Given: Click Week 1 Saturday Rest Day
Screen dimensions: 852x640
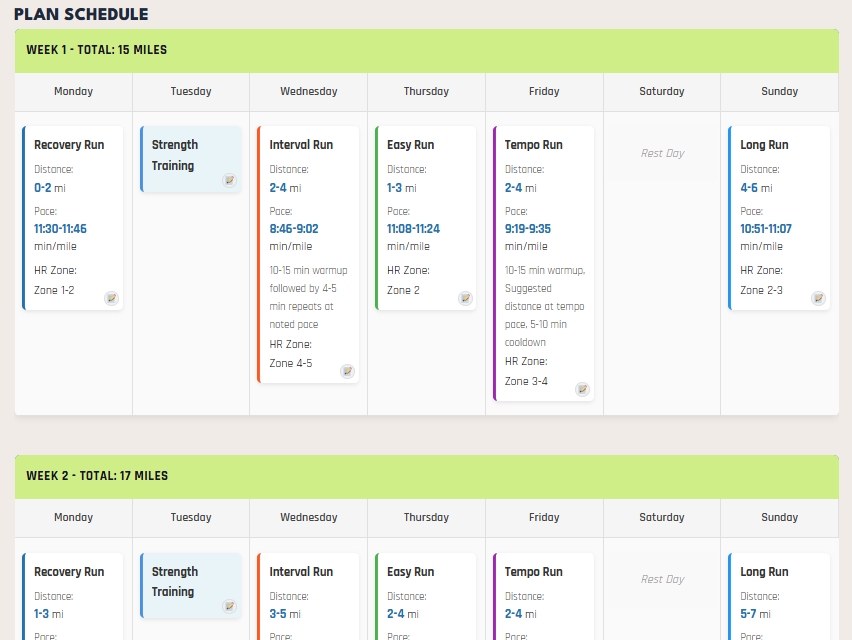Looking at the screenshot, I should (x=662, y=153).
